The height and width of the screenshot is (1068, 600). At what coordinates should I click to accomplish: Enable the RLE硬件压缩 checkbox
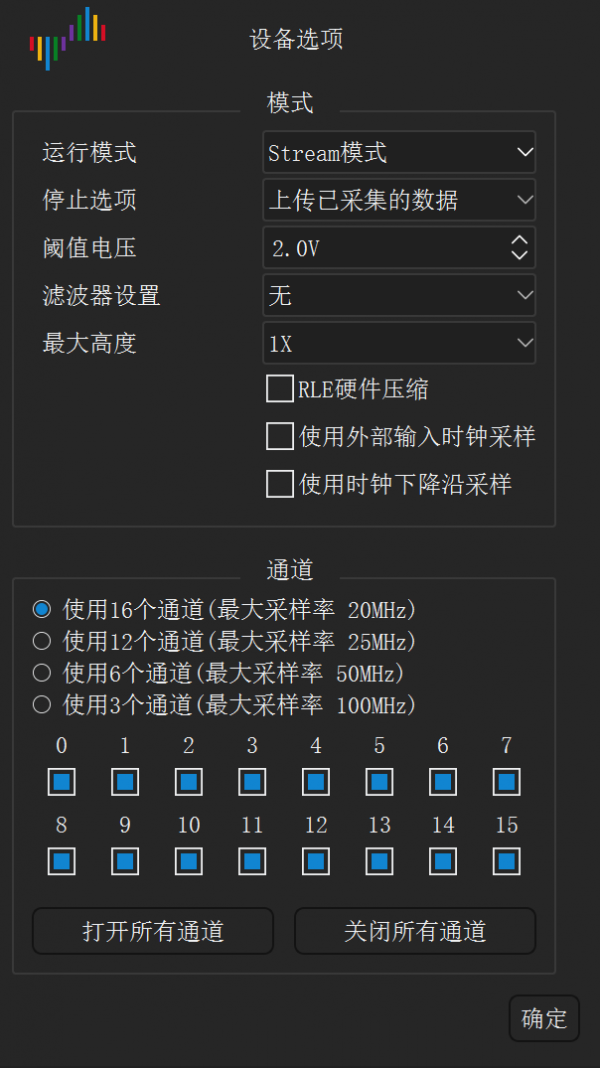(x=280, y=389)
